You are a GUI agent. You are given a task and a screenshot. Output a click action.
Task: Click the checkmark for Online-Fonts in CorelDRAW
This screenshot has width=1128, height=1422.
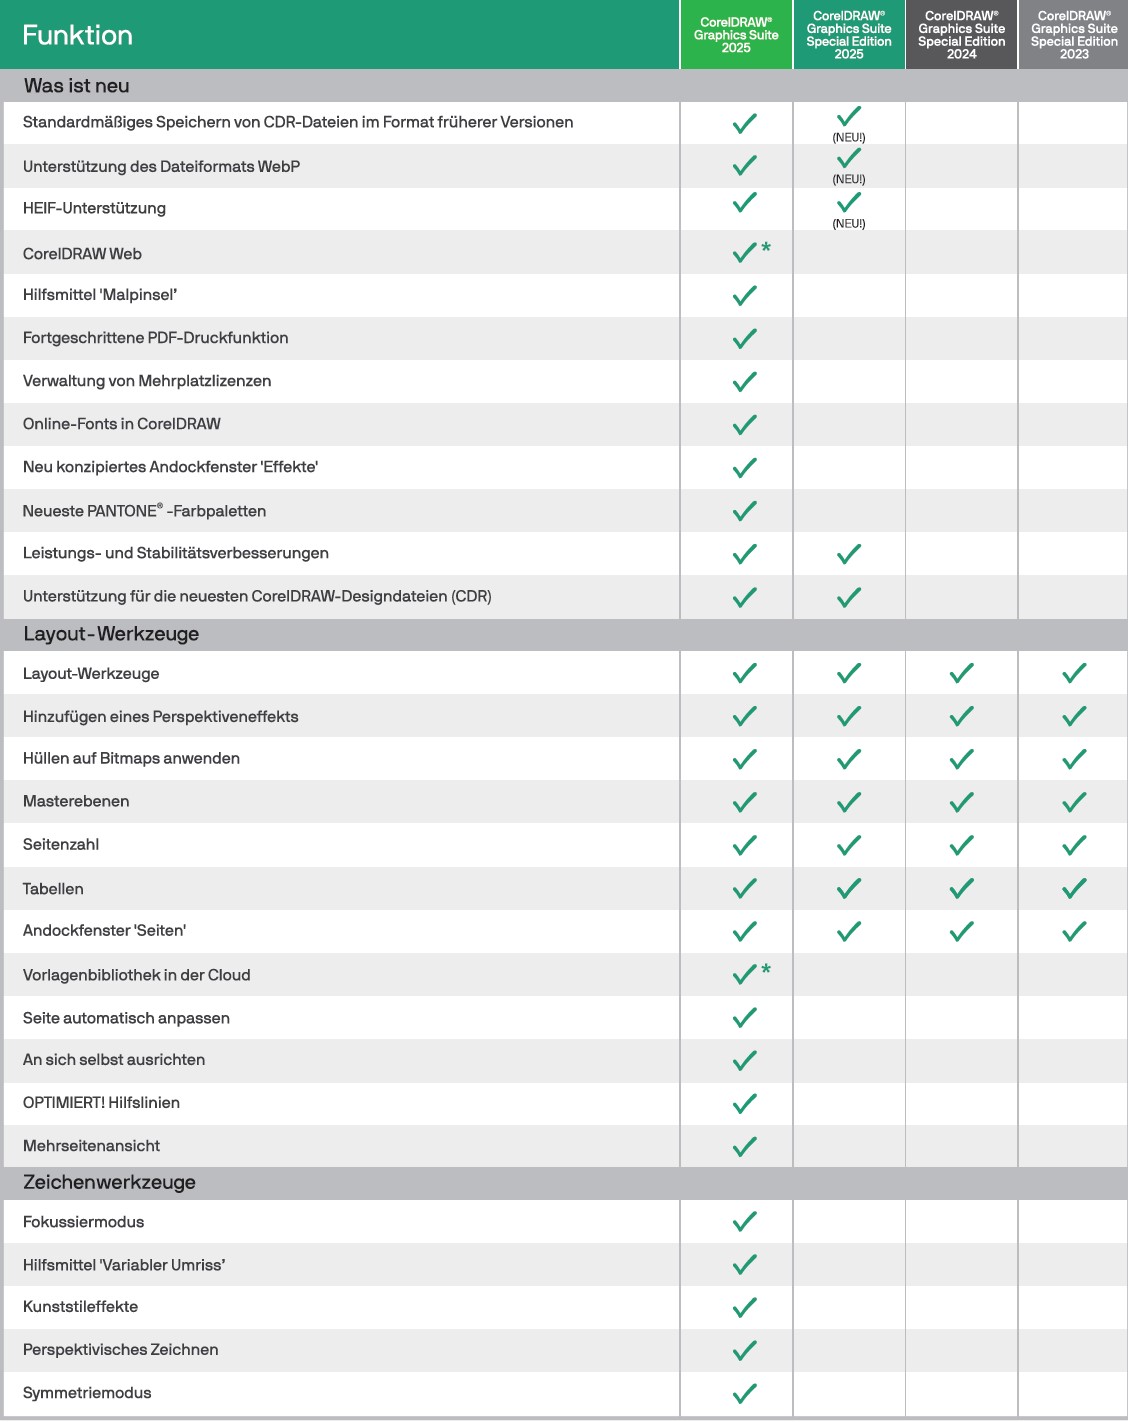click(745, 425)
